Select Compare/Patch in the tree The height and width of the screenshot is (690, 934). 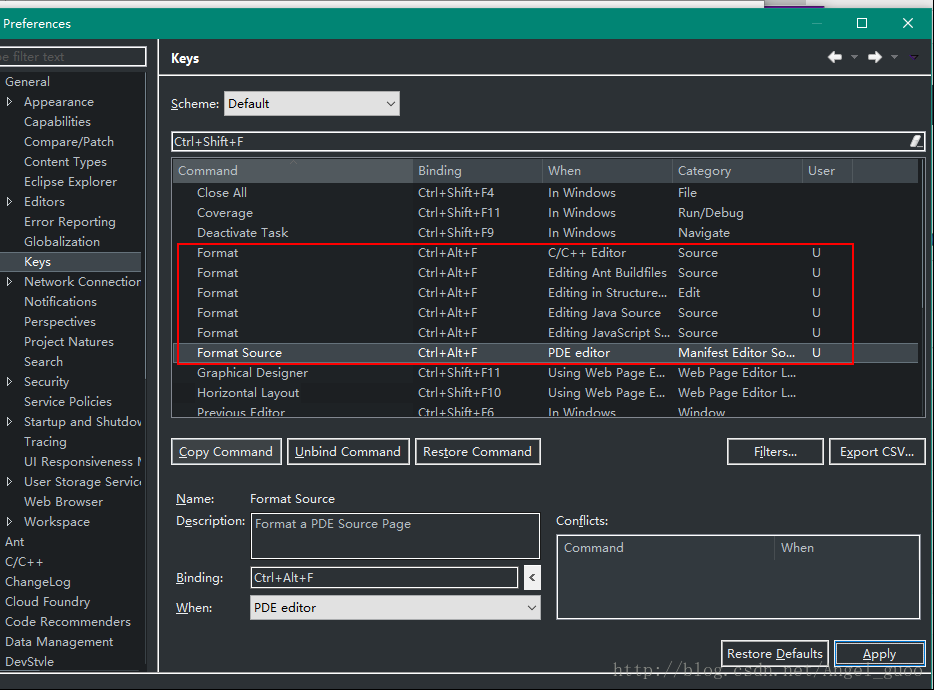69,142
